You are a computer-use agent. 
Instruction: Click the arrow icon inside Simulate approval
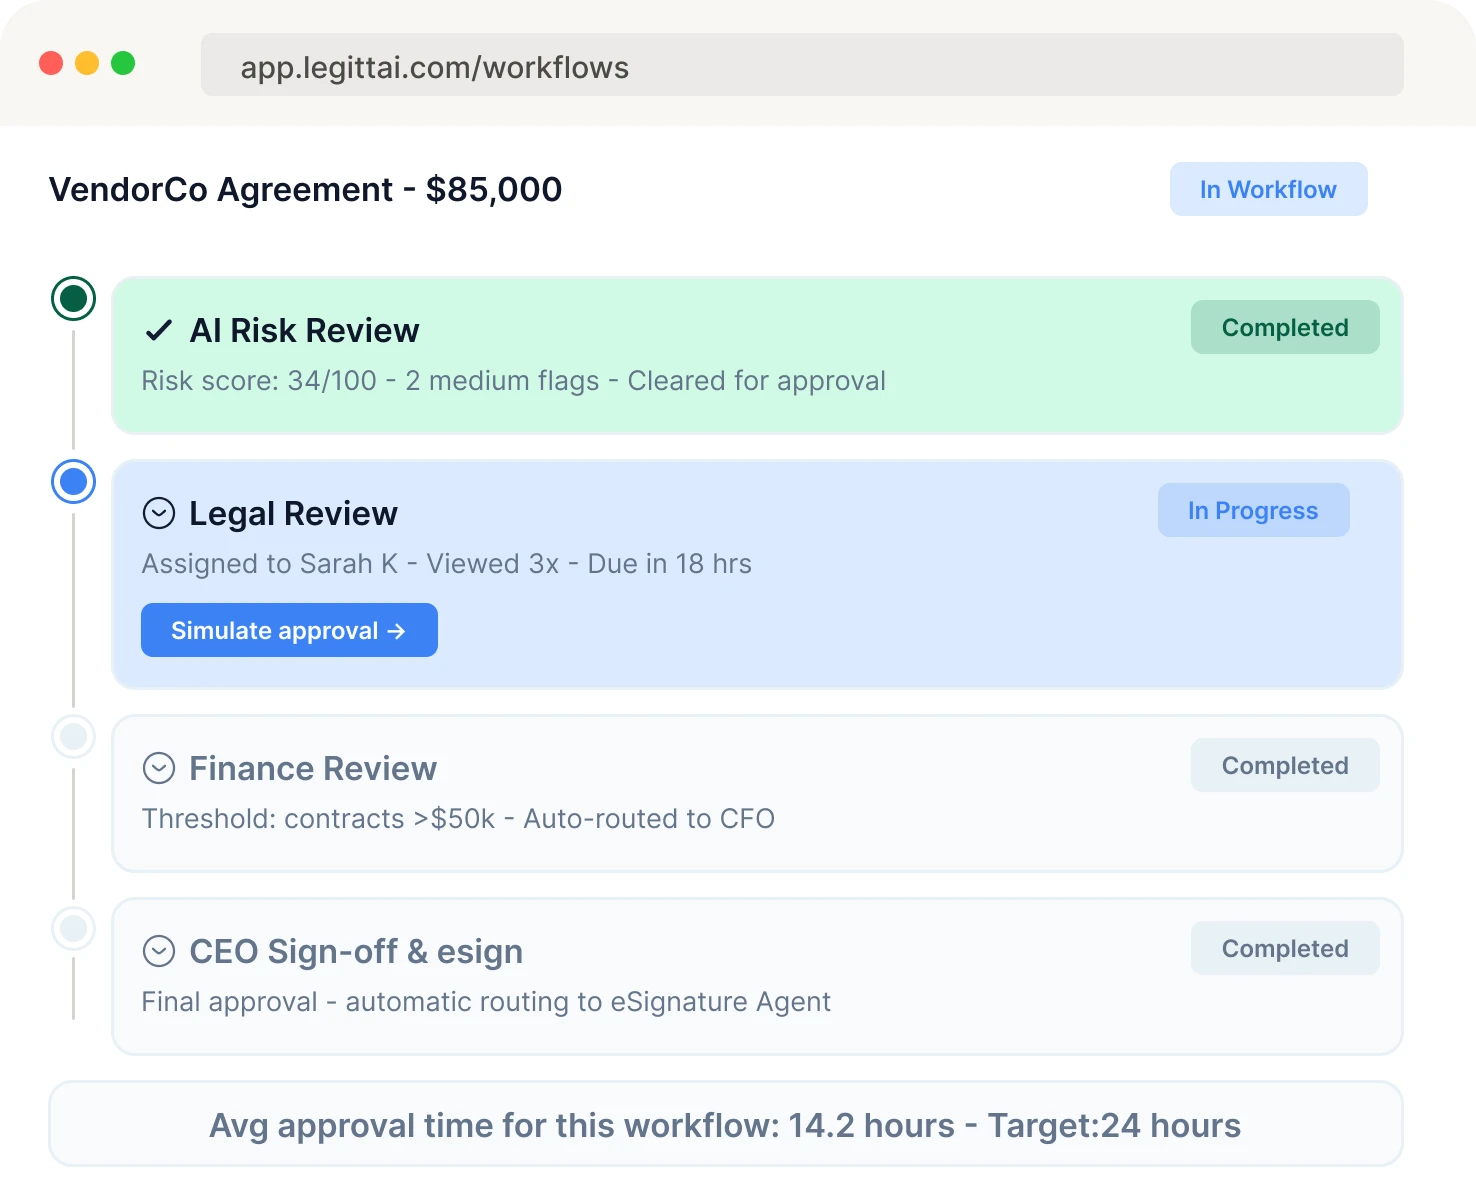[x=399, y=630]
